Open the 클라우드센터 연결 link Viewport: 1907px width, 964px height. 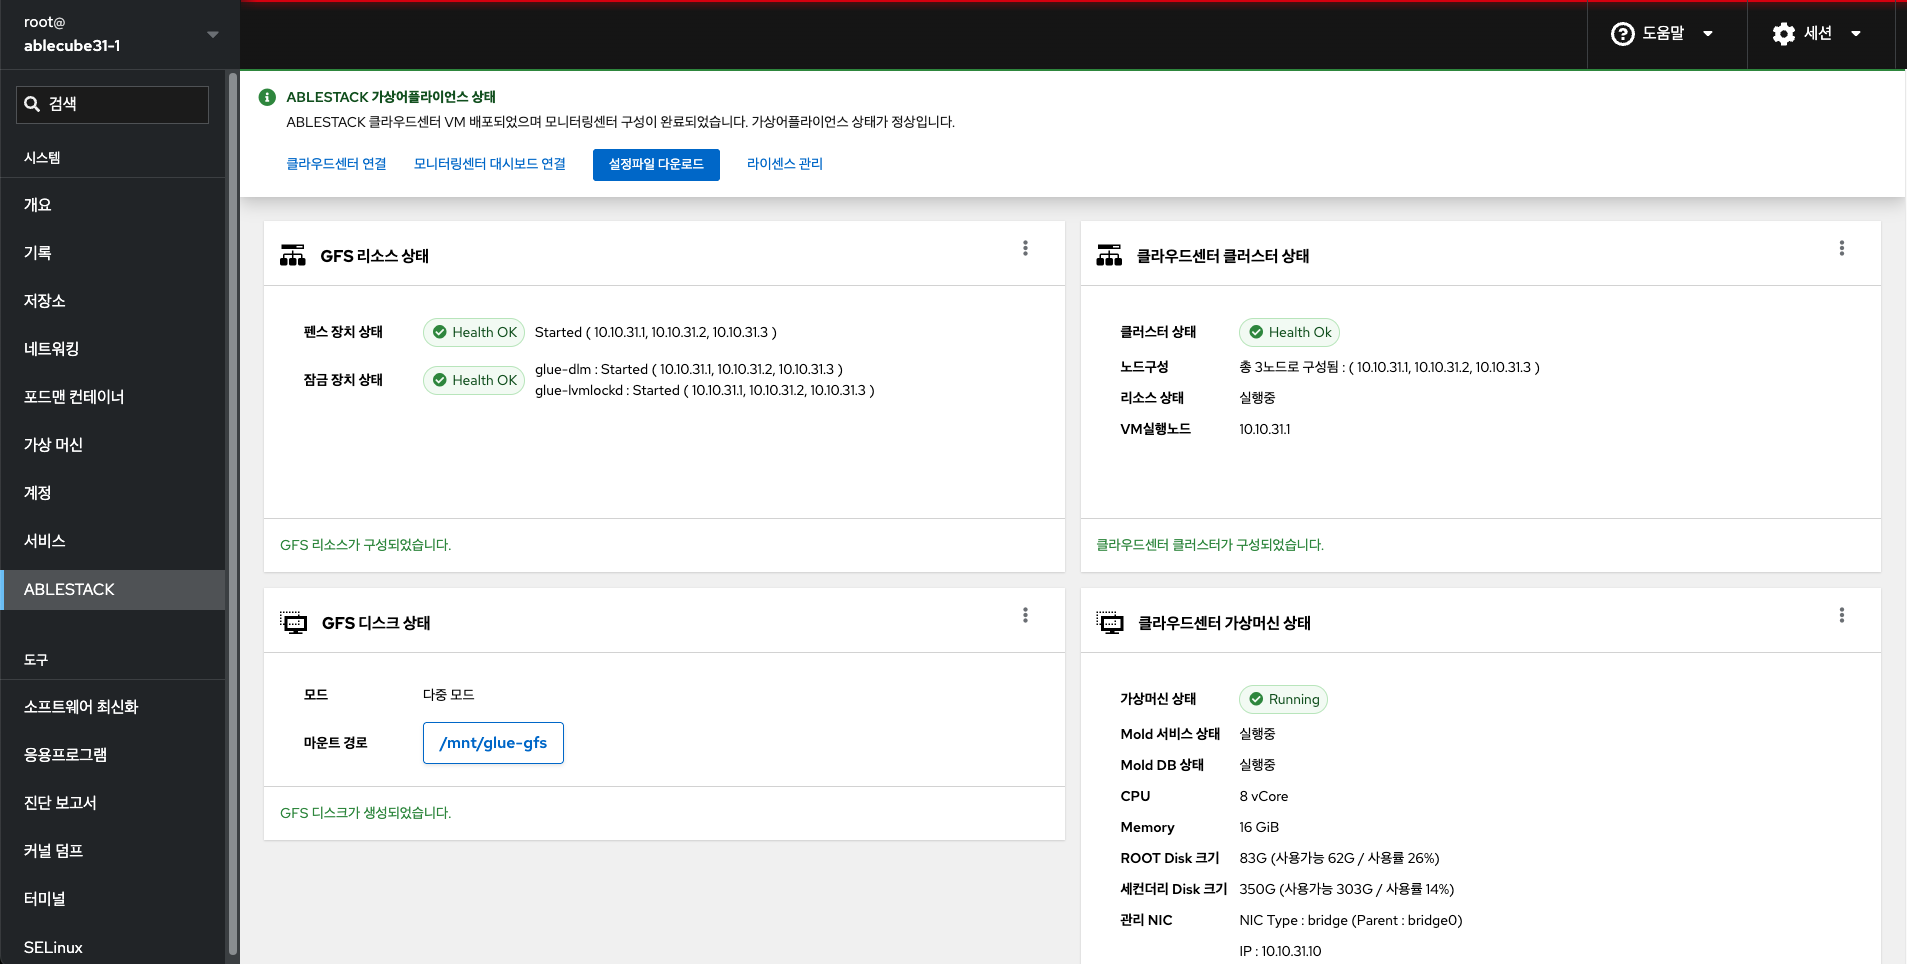coord(336,163)
